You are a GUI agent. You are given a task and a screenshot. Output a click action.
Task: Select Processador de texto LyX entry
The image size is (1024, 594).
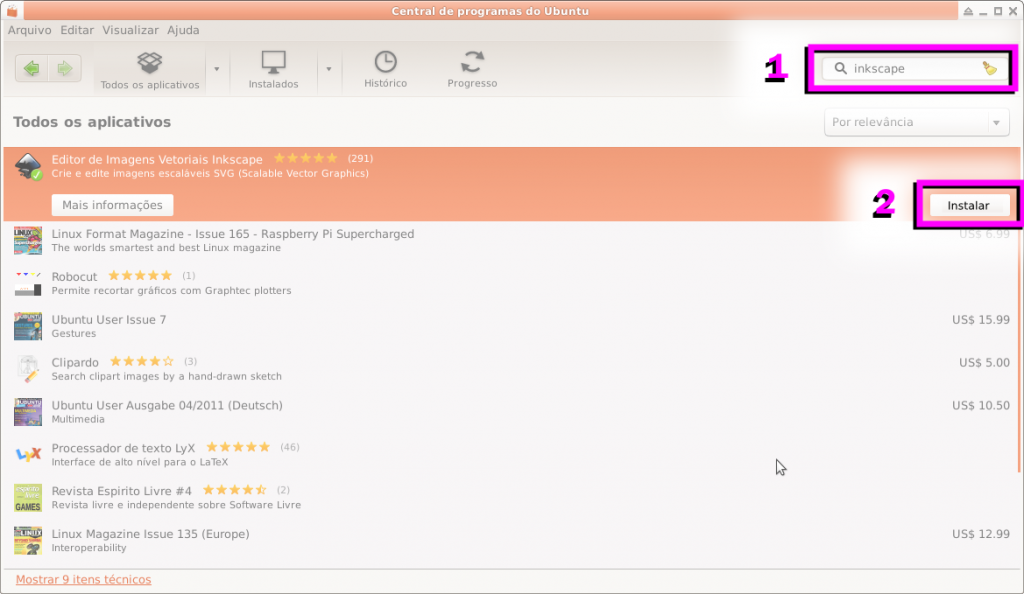512,454
